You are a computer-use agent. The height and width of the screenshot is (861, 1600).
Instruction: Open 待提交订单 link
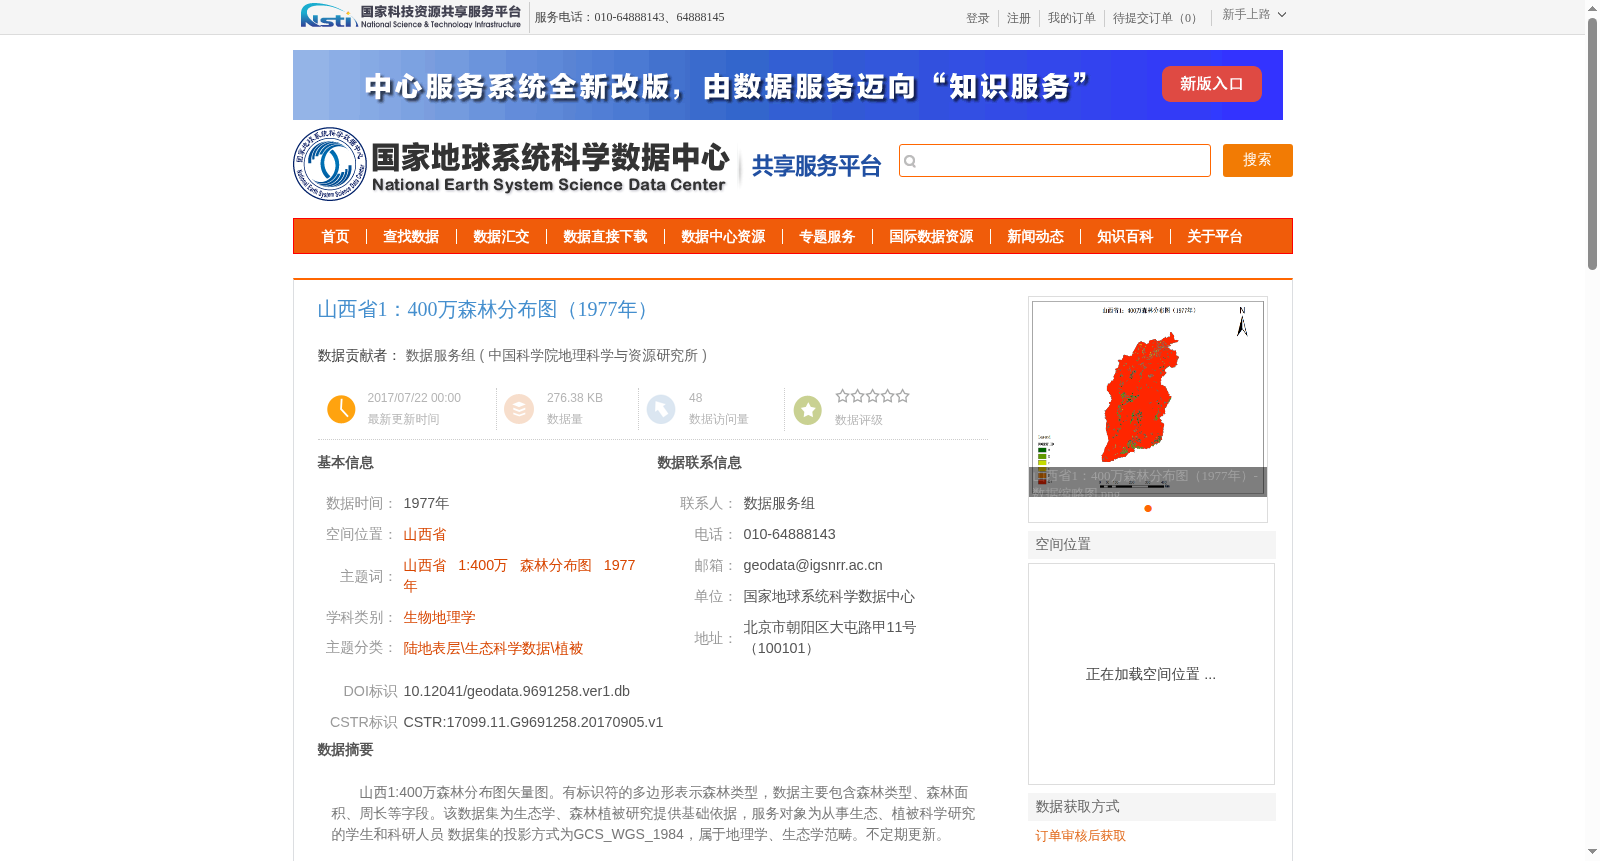1157,19
